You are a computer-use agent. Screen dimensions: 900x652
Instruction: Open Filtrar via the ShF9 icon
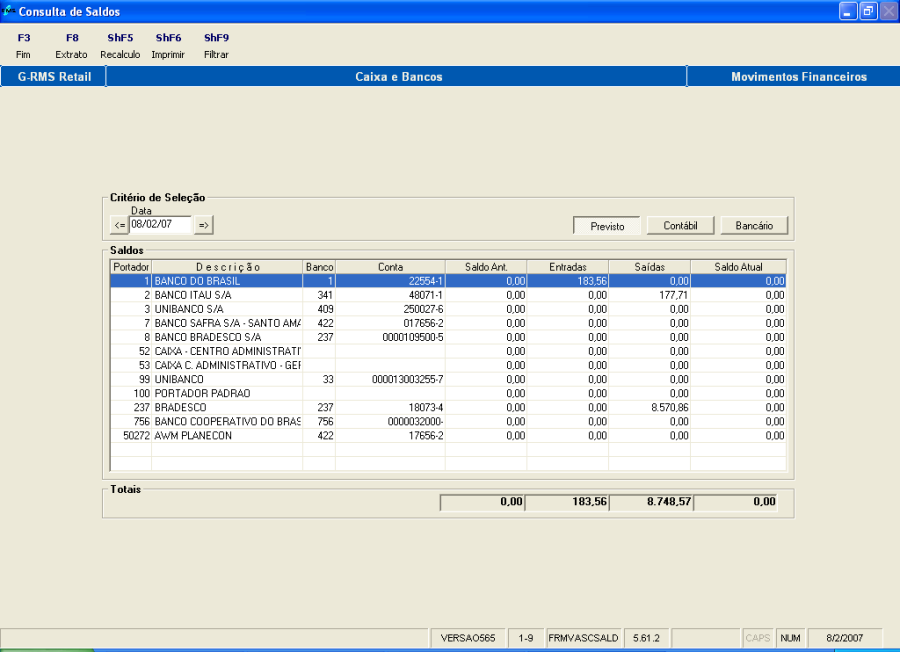click(x=215, y=45)
